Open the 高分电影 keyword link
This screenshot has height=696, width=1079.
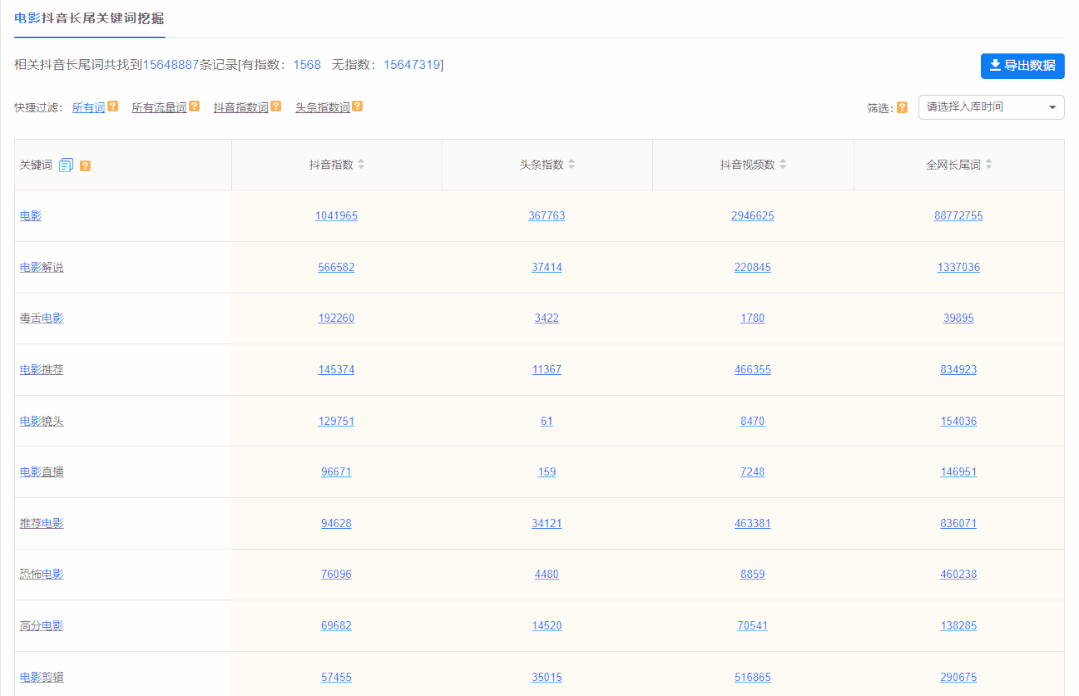pyautogui.click(x=41, y=626)
